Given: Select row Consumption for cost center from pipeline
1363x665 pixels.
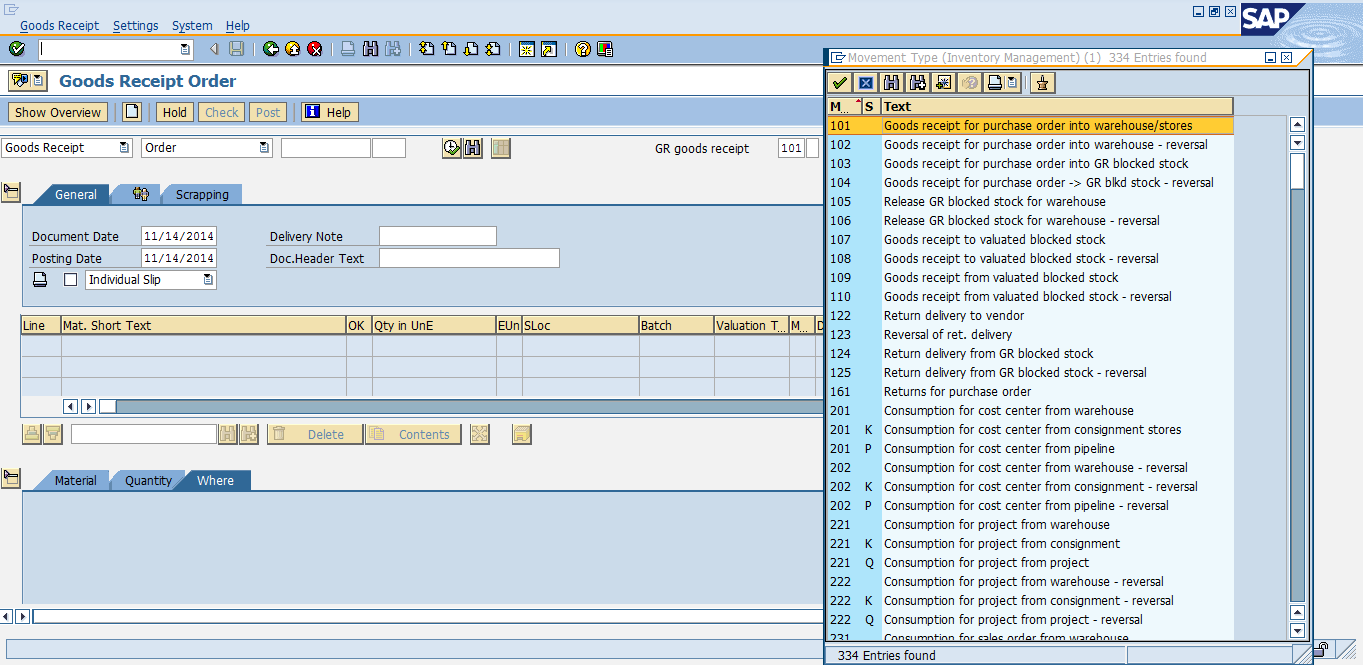Looking at the screenshot, I should (1030, 449).
